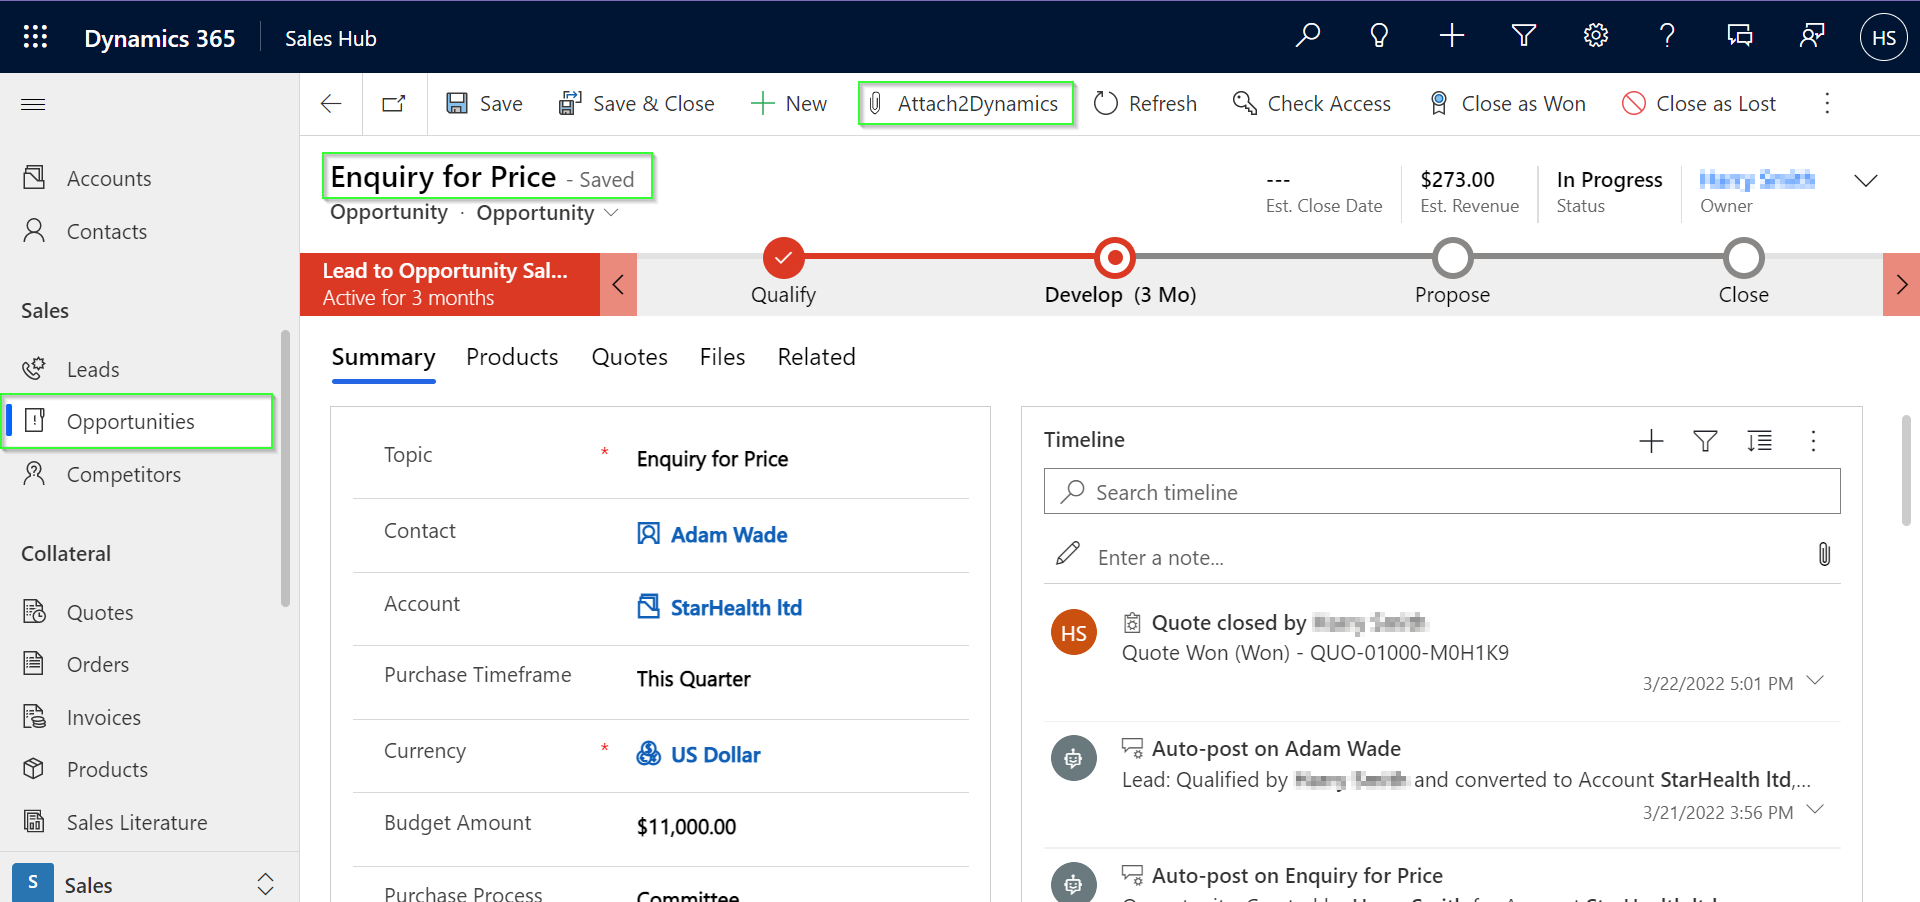Click the quick create plus icon
The width and height of the screenshot is (1920, 902).
tap(1451, 36)
